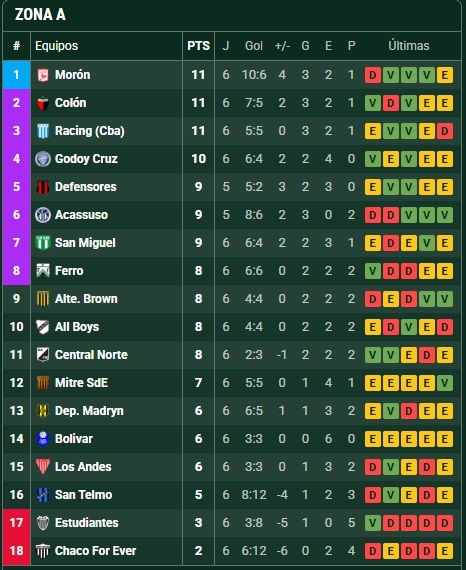Select the Últimas column header

pos(409,46)
